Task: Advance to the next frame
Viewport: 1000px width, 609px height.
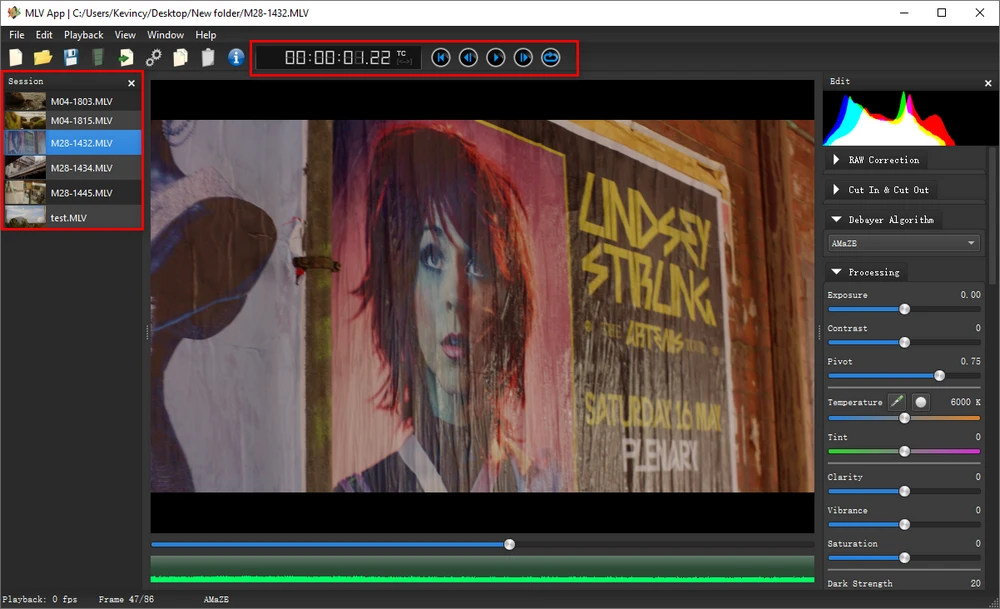Action: pos(523,57)
